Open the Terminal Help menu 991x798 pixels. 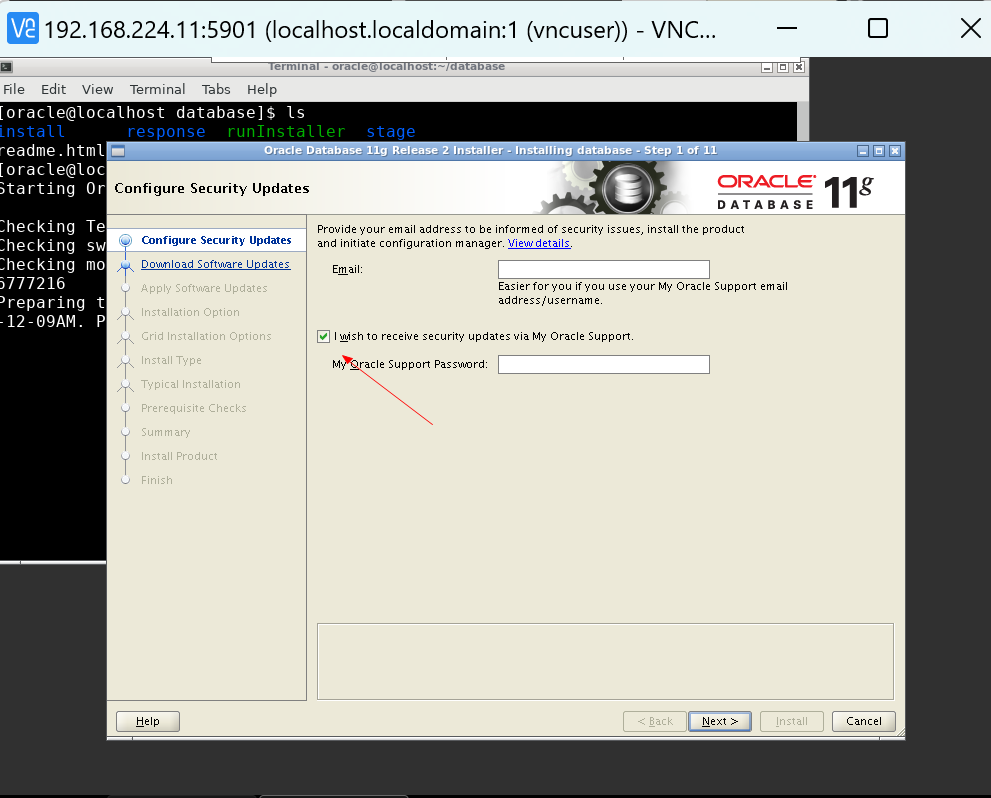point(262,89)
